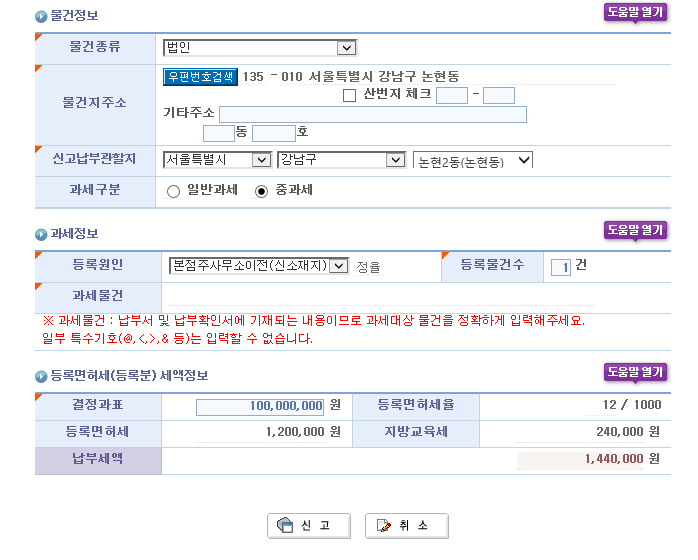Click the 신고 submit button
Screen dimensions: 698x560
click(x=307, y=526)
